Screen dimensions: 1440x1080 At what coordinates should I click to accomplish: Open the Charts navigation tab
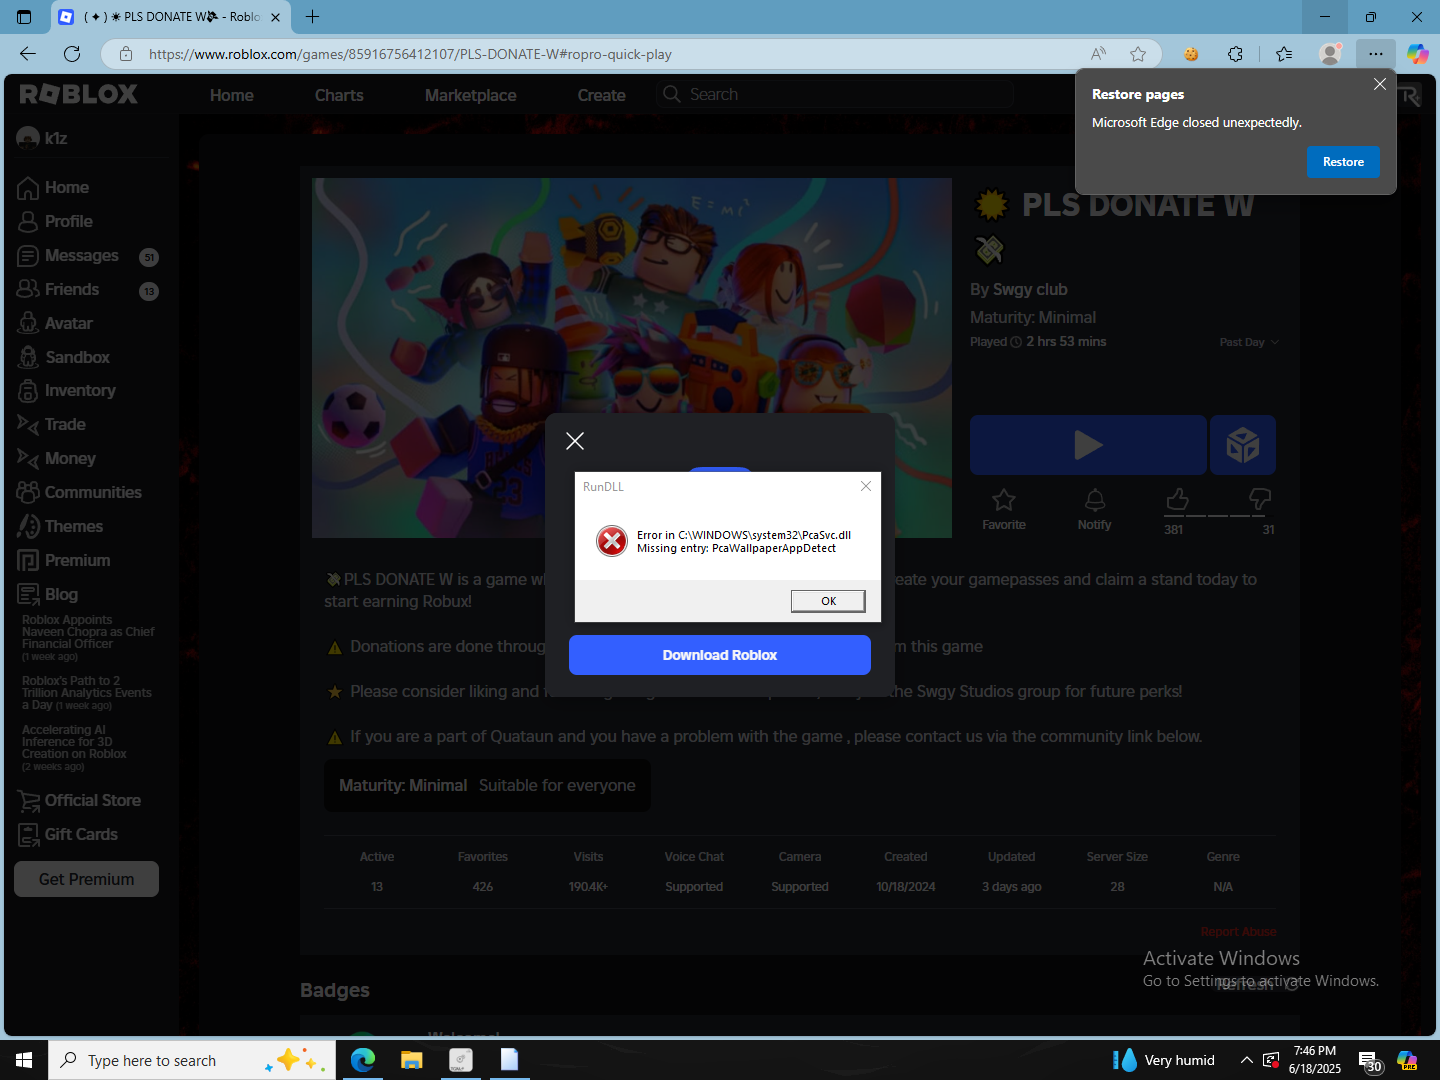[x=339, y=95]
